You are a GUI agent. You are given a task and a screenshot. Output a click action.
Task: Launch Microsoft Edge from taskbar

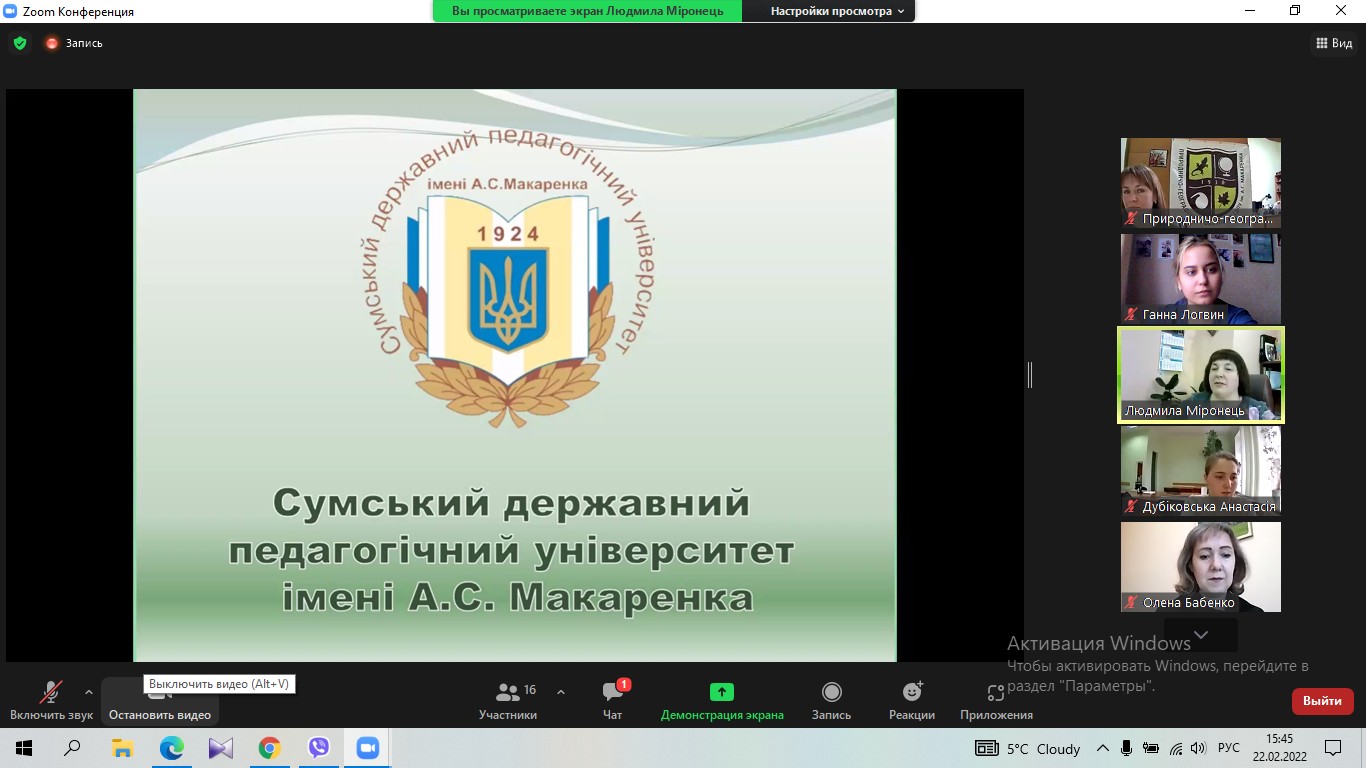click(x=172, y=748)
